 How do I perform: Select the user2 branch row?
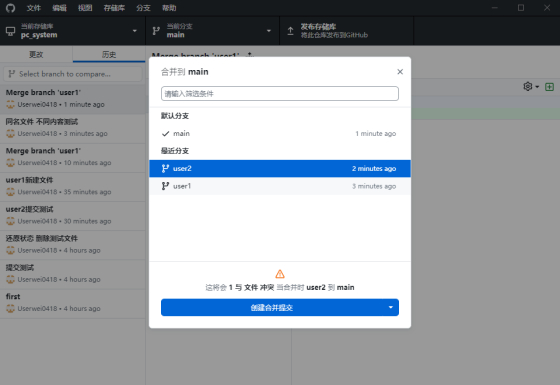280,169
